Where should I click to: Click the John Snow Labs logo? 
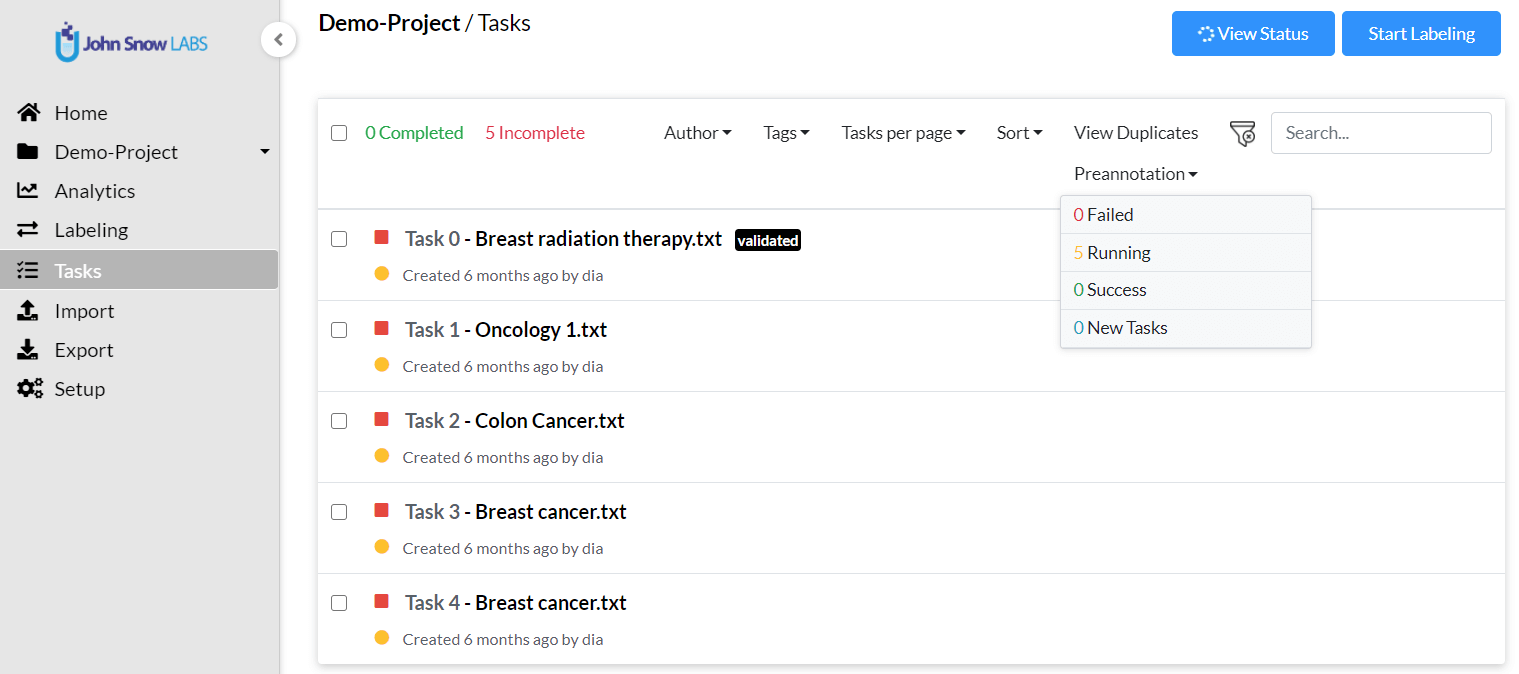pos(132,42)
